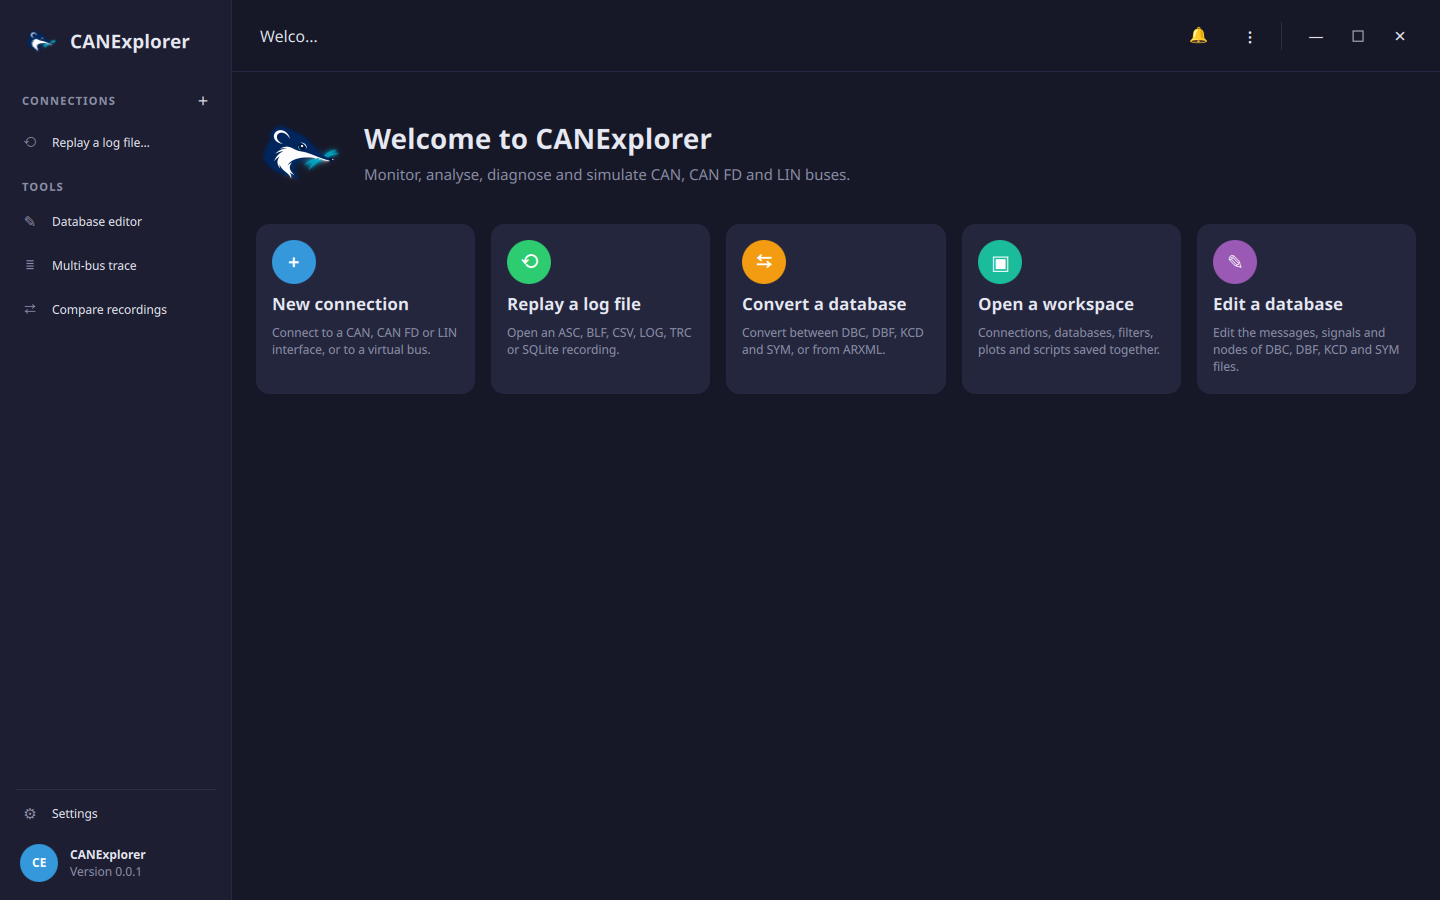The width and height of the screenshot is (1440, 900).
Task: Click the CANExplorer name beside the CE avatar
Action: tap(108, 855)
